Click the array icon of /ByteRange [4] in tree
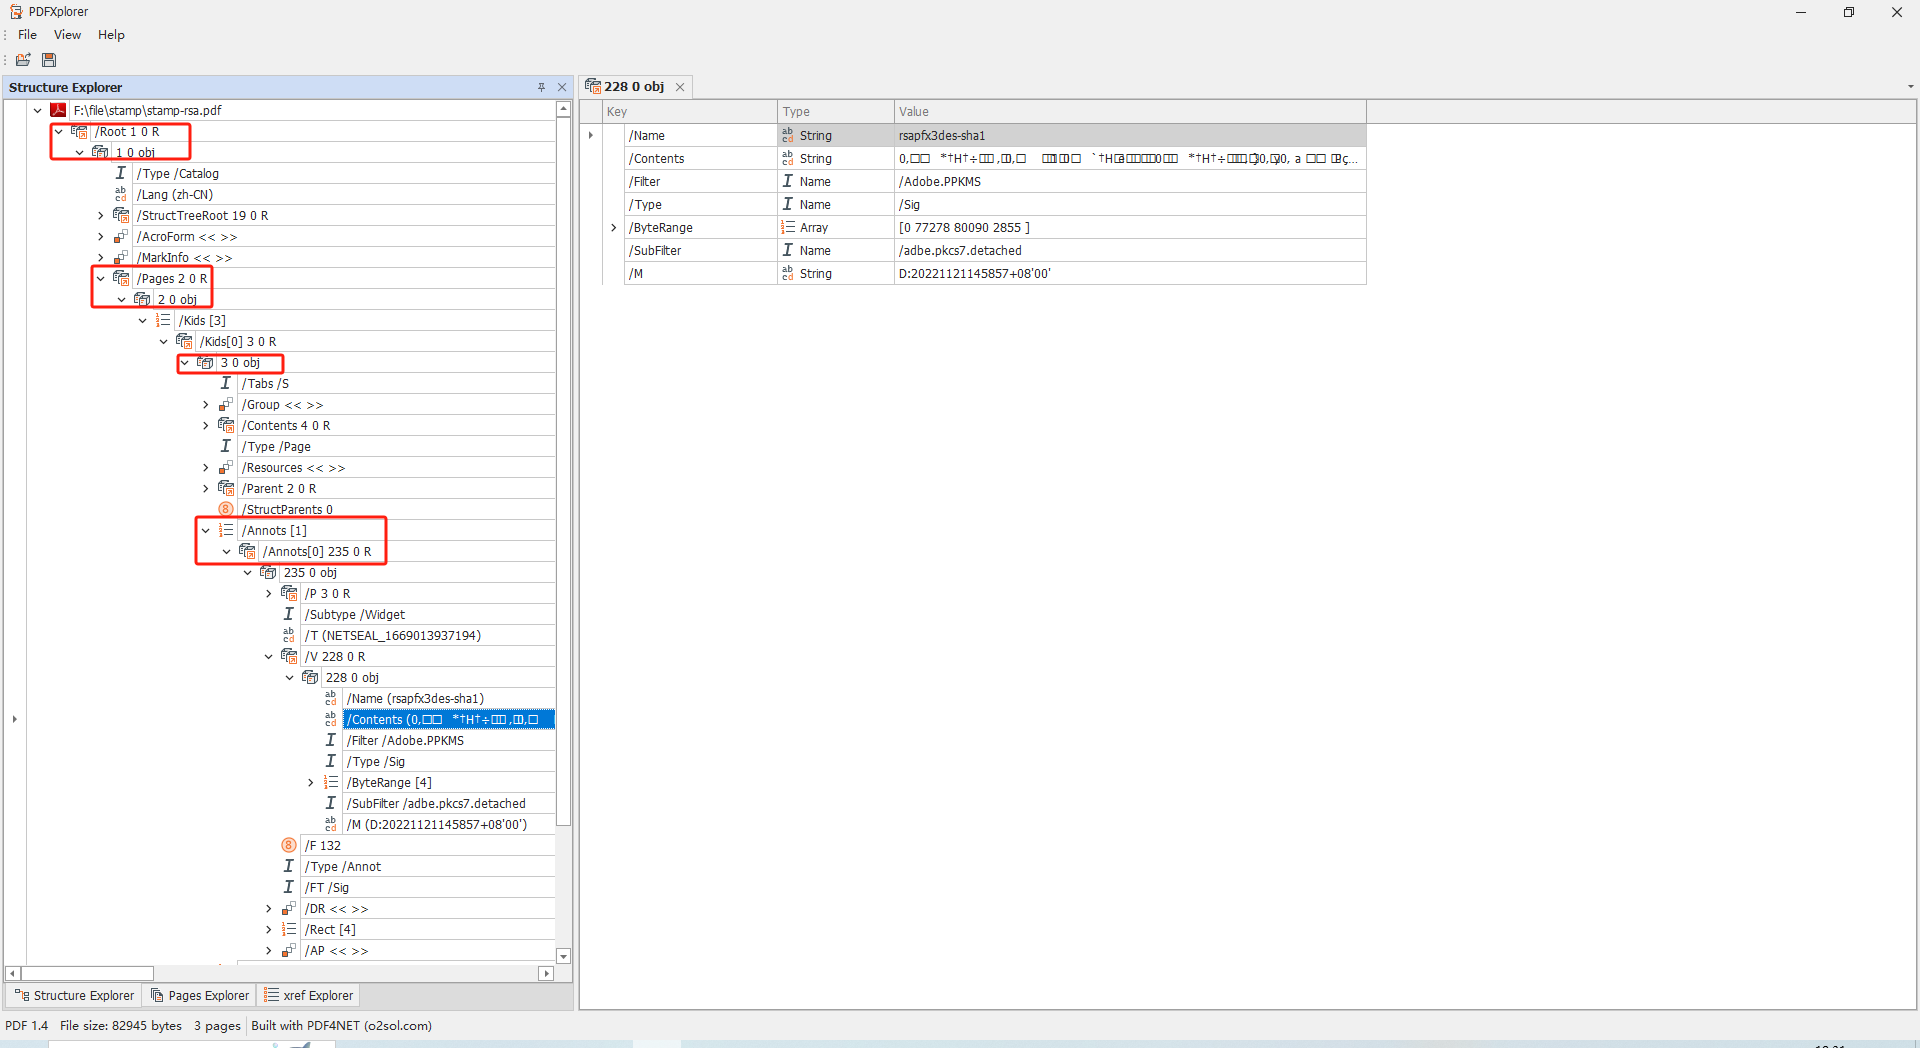This screenshot has width=1920, height=1048. click(x=331, y=782)
